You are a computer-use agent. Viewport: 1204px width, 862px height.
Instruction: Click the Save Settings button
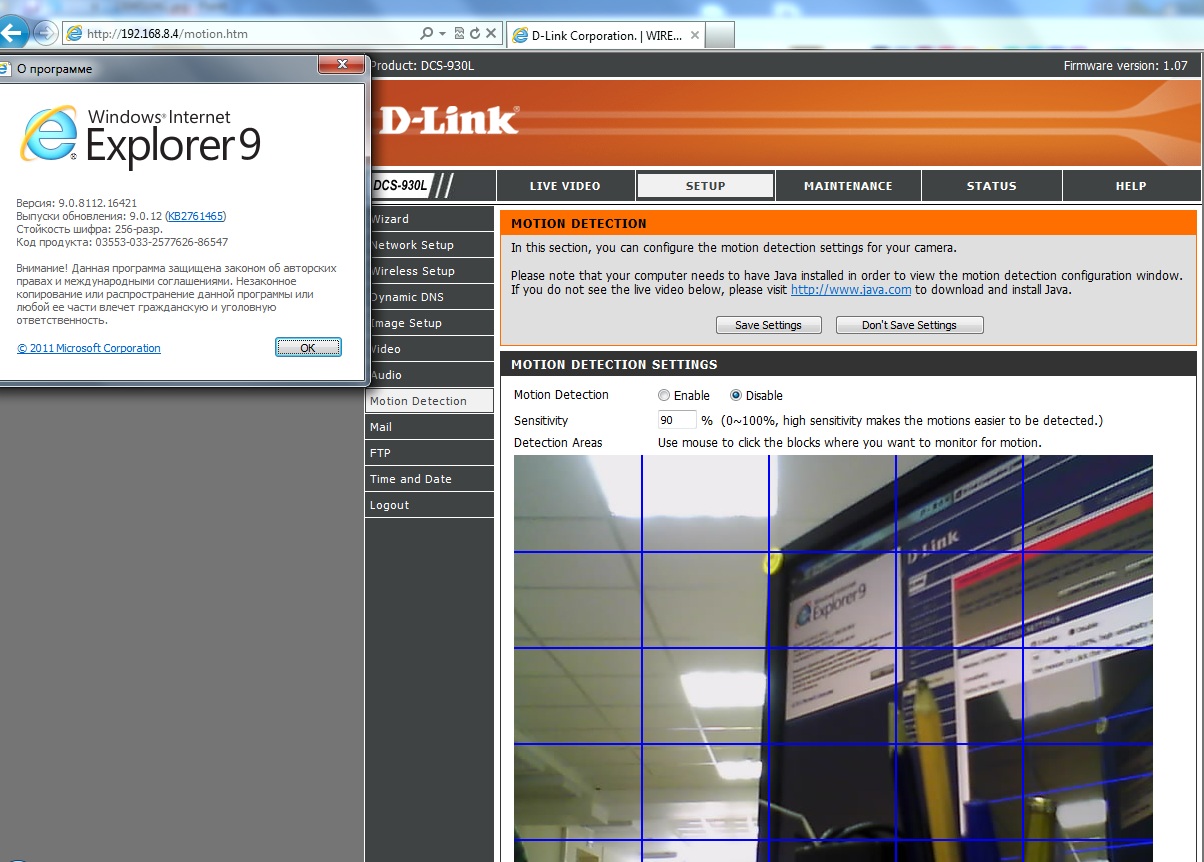pos(768,325)
